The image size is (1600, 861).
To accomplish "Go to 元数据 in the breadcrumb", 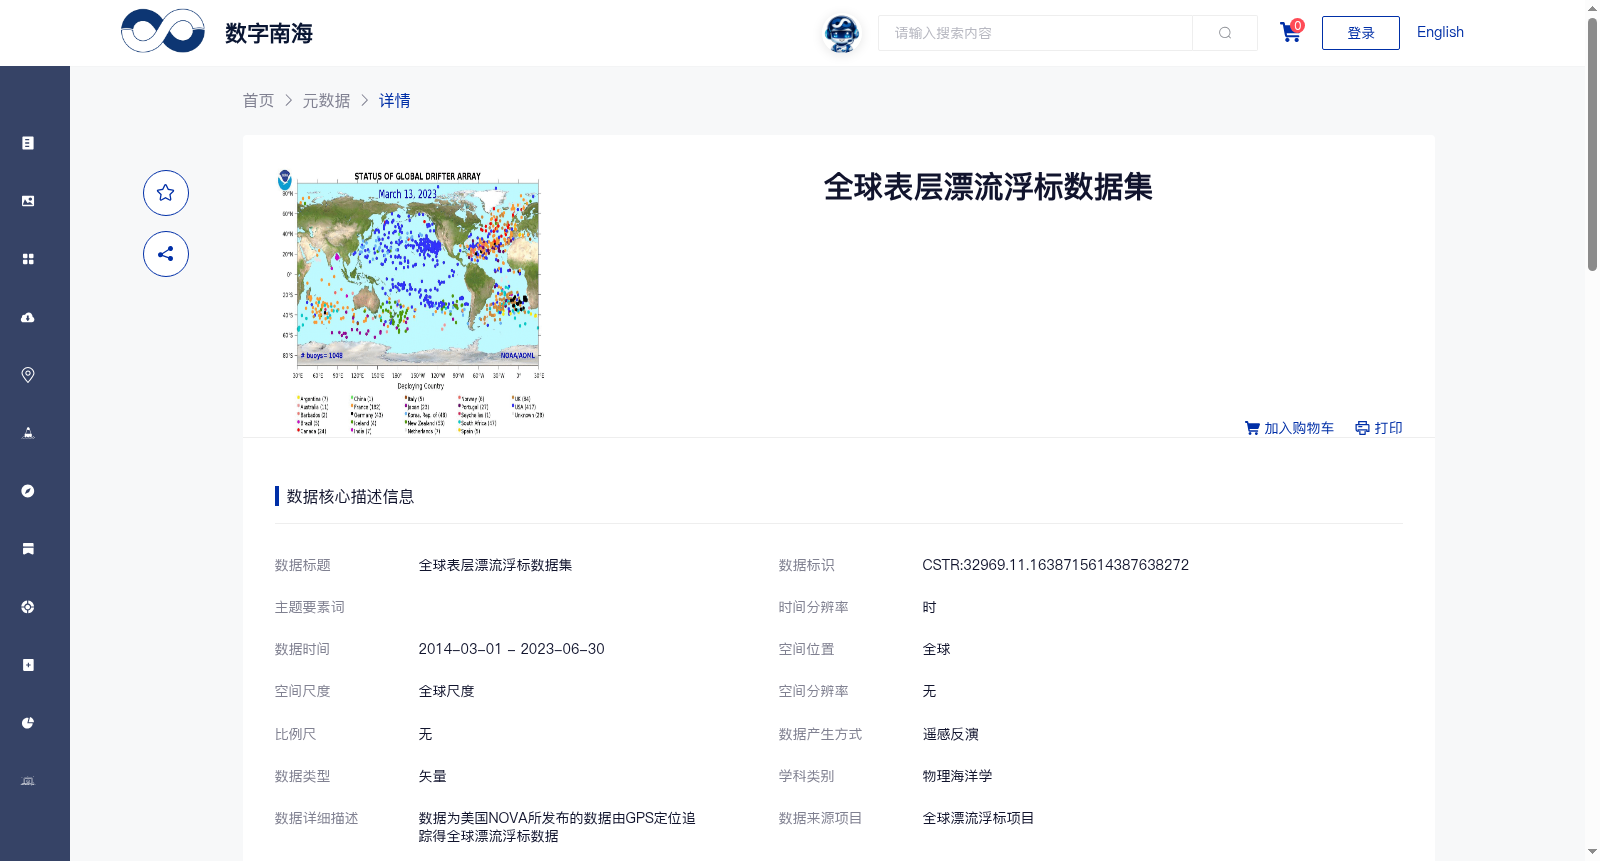I will (x=327, y=100).
